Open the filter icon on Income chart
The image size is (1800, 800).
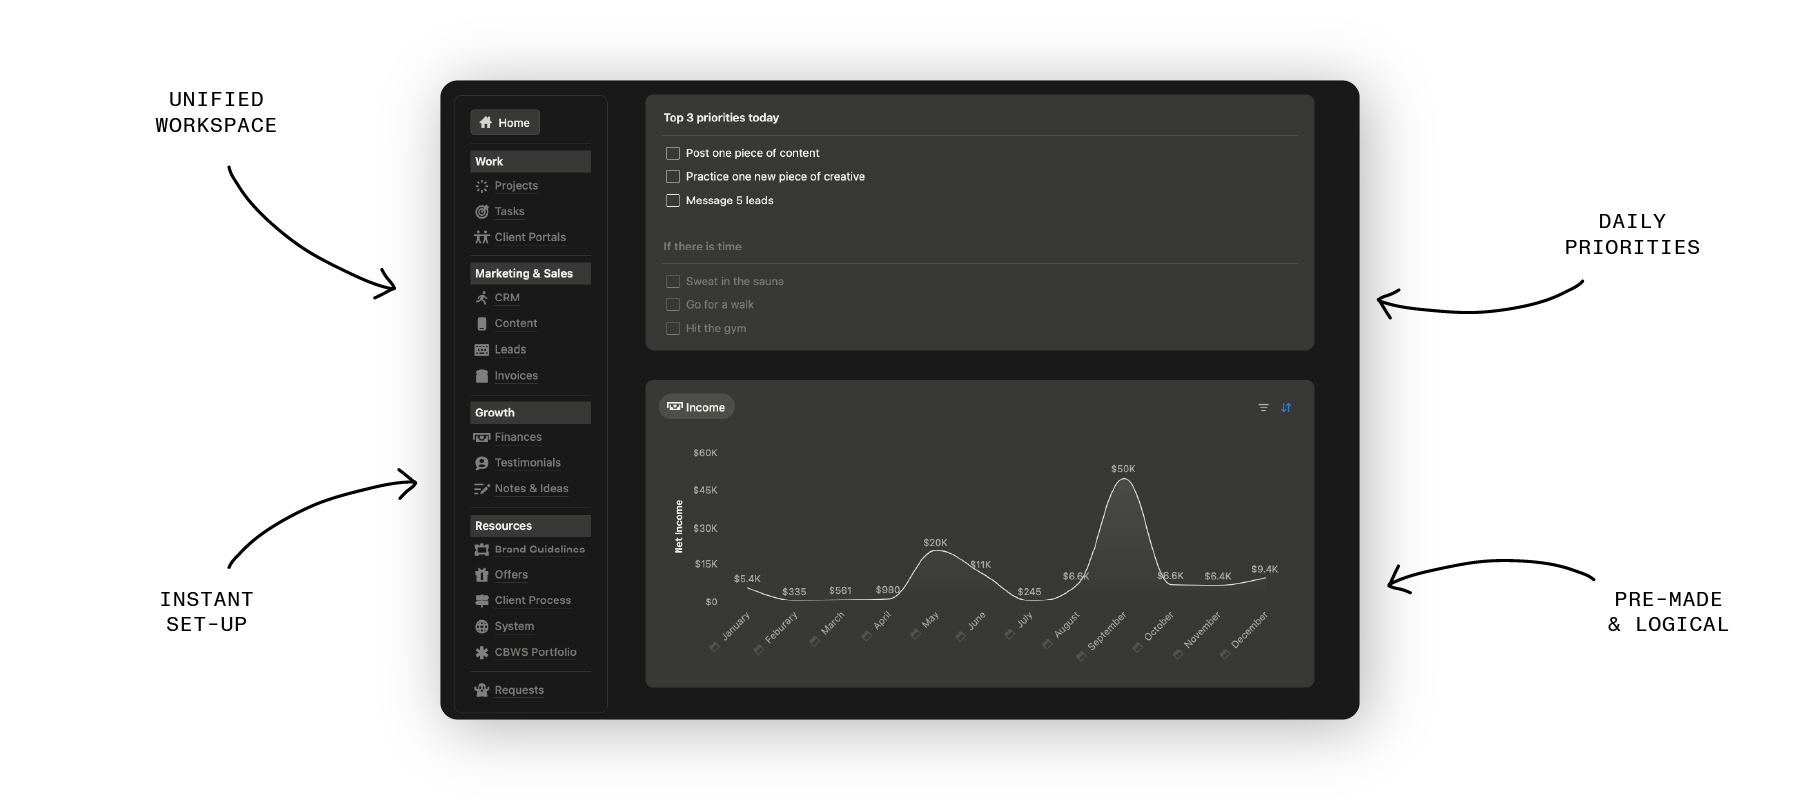tap(1263, 407)
